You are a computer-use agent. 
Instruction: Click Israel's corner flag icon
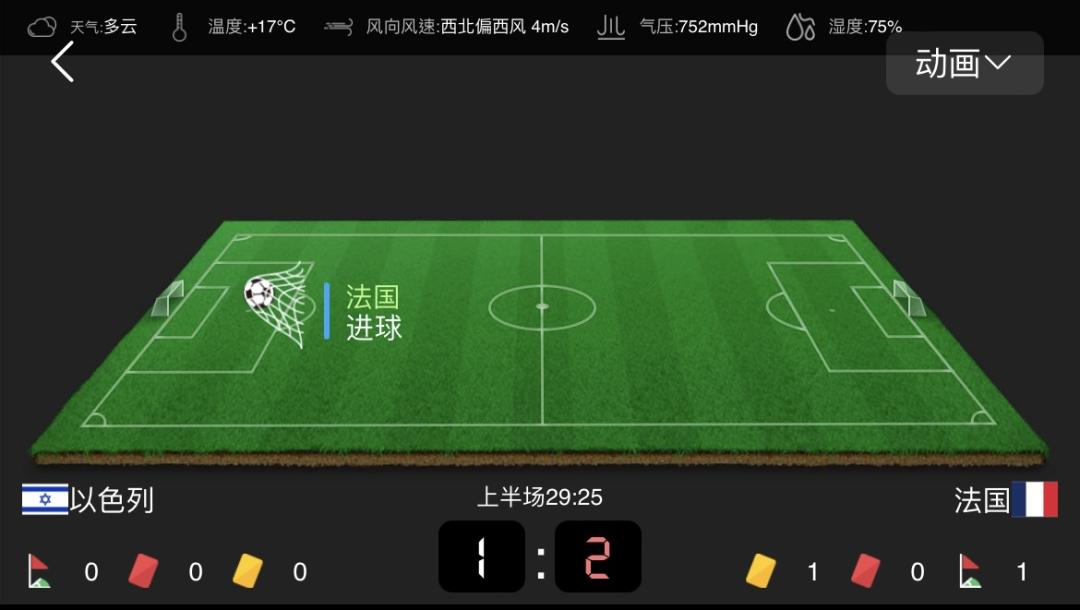[x=39, y=571]
